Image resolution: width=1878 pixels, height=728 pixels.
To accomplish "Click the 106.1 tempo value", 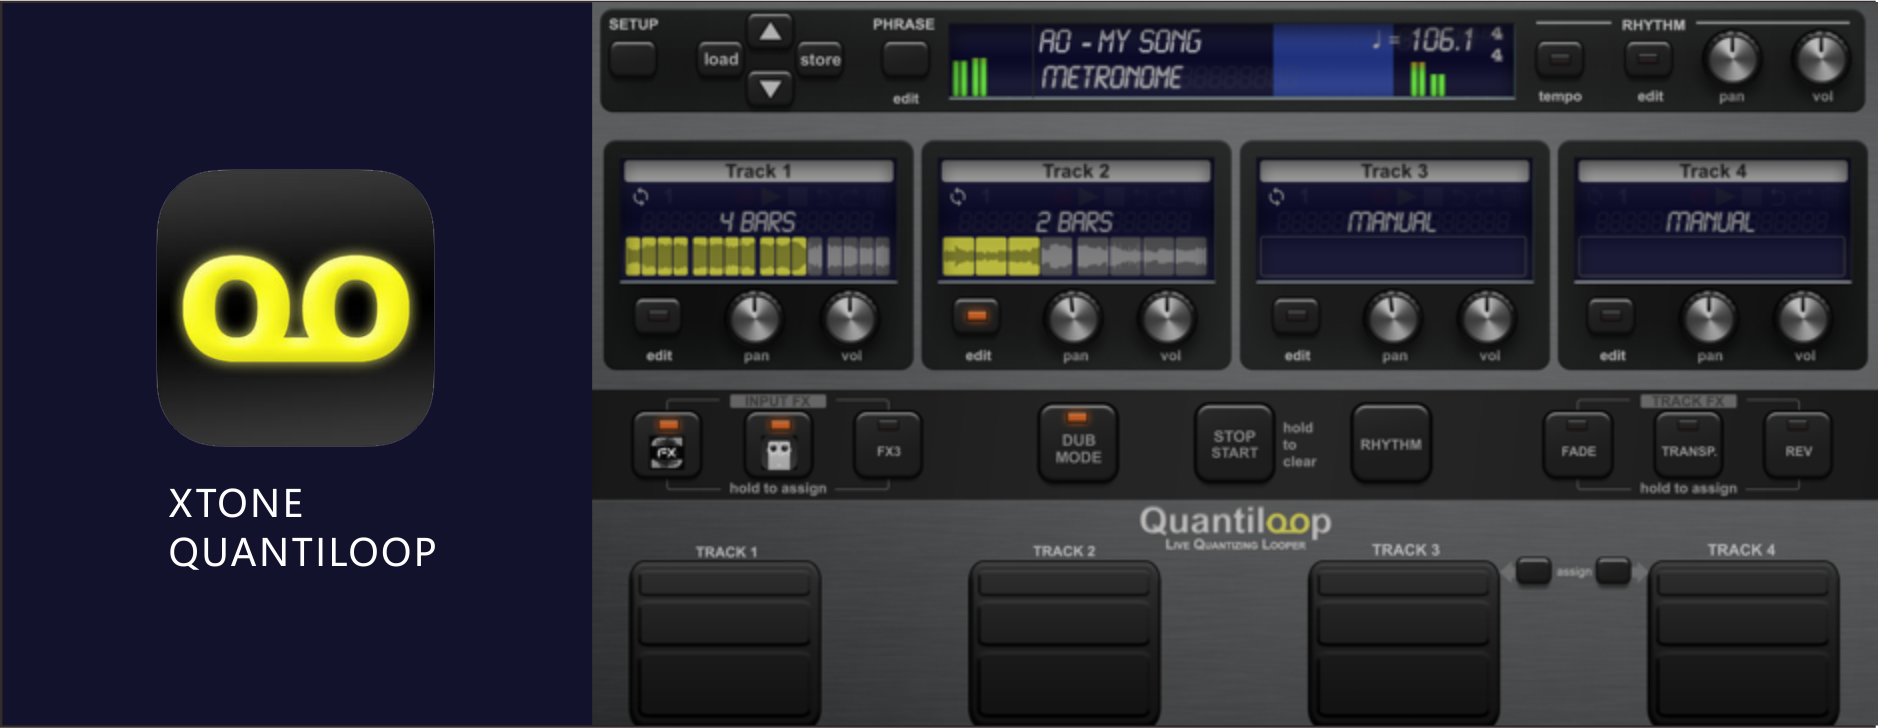I will (x=1441, y=40).
